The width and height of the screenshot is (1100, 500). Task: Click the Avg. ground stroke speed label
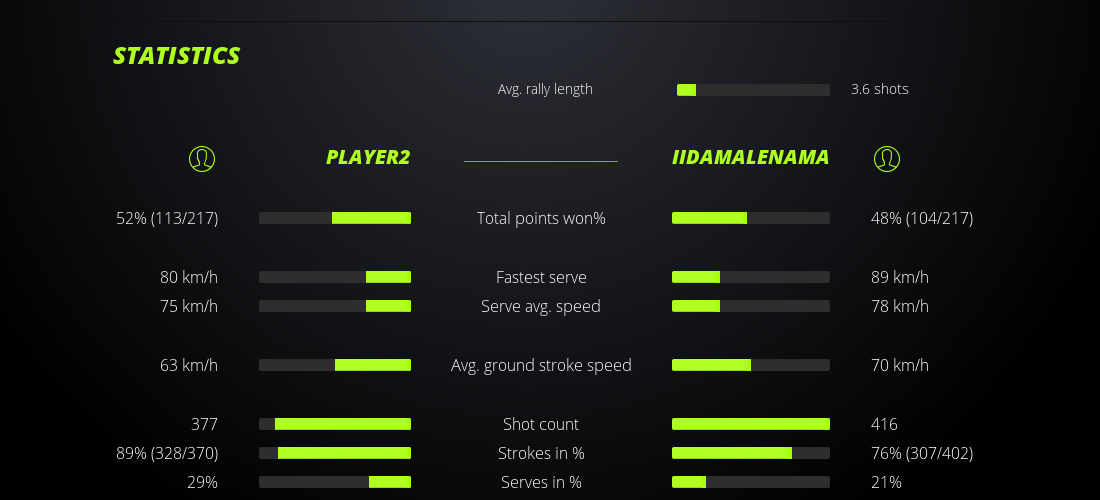541,365
